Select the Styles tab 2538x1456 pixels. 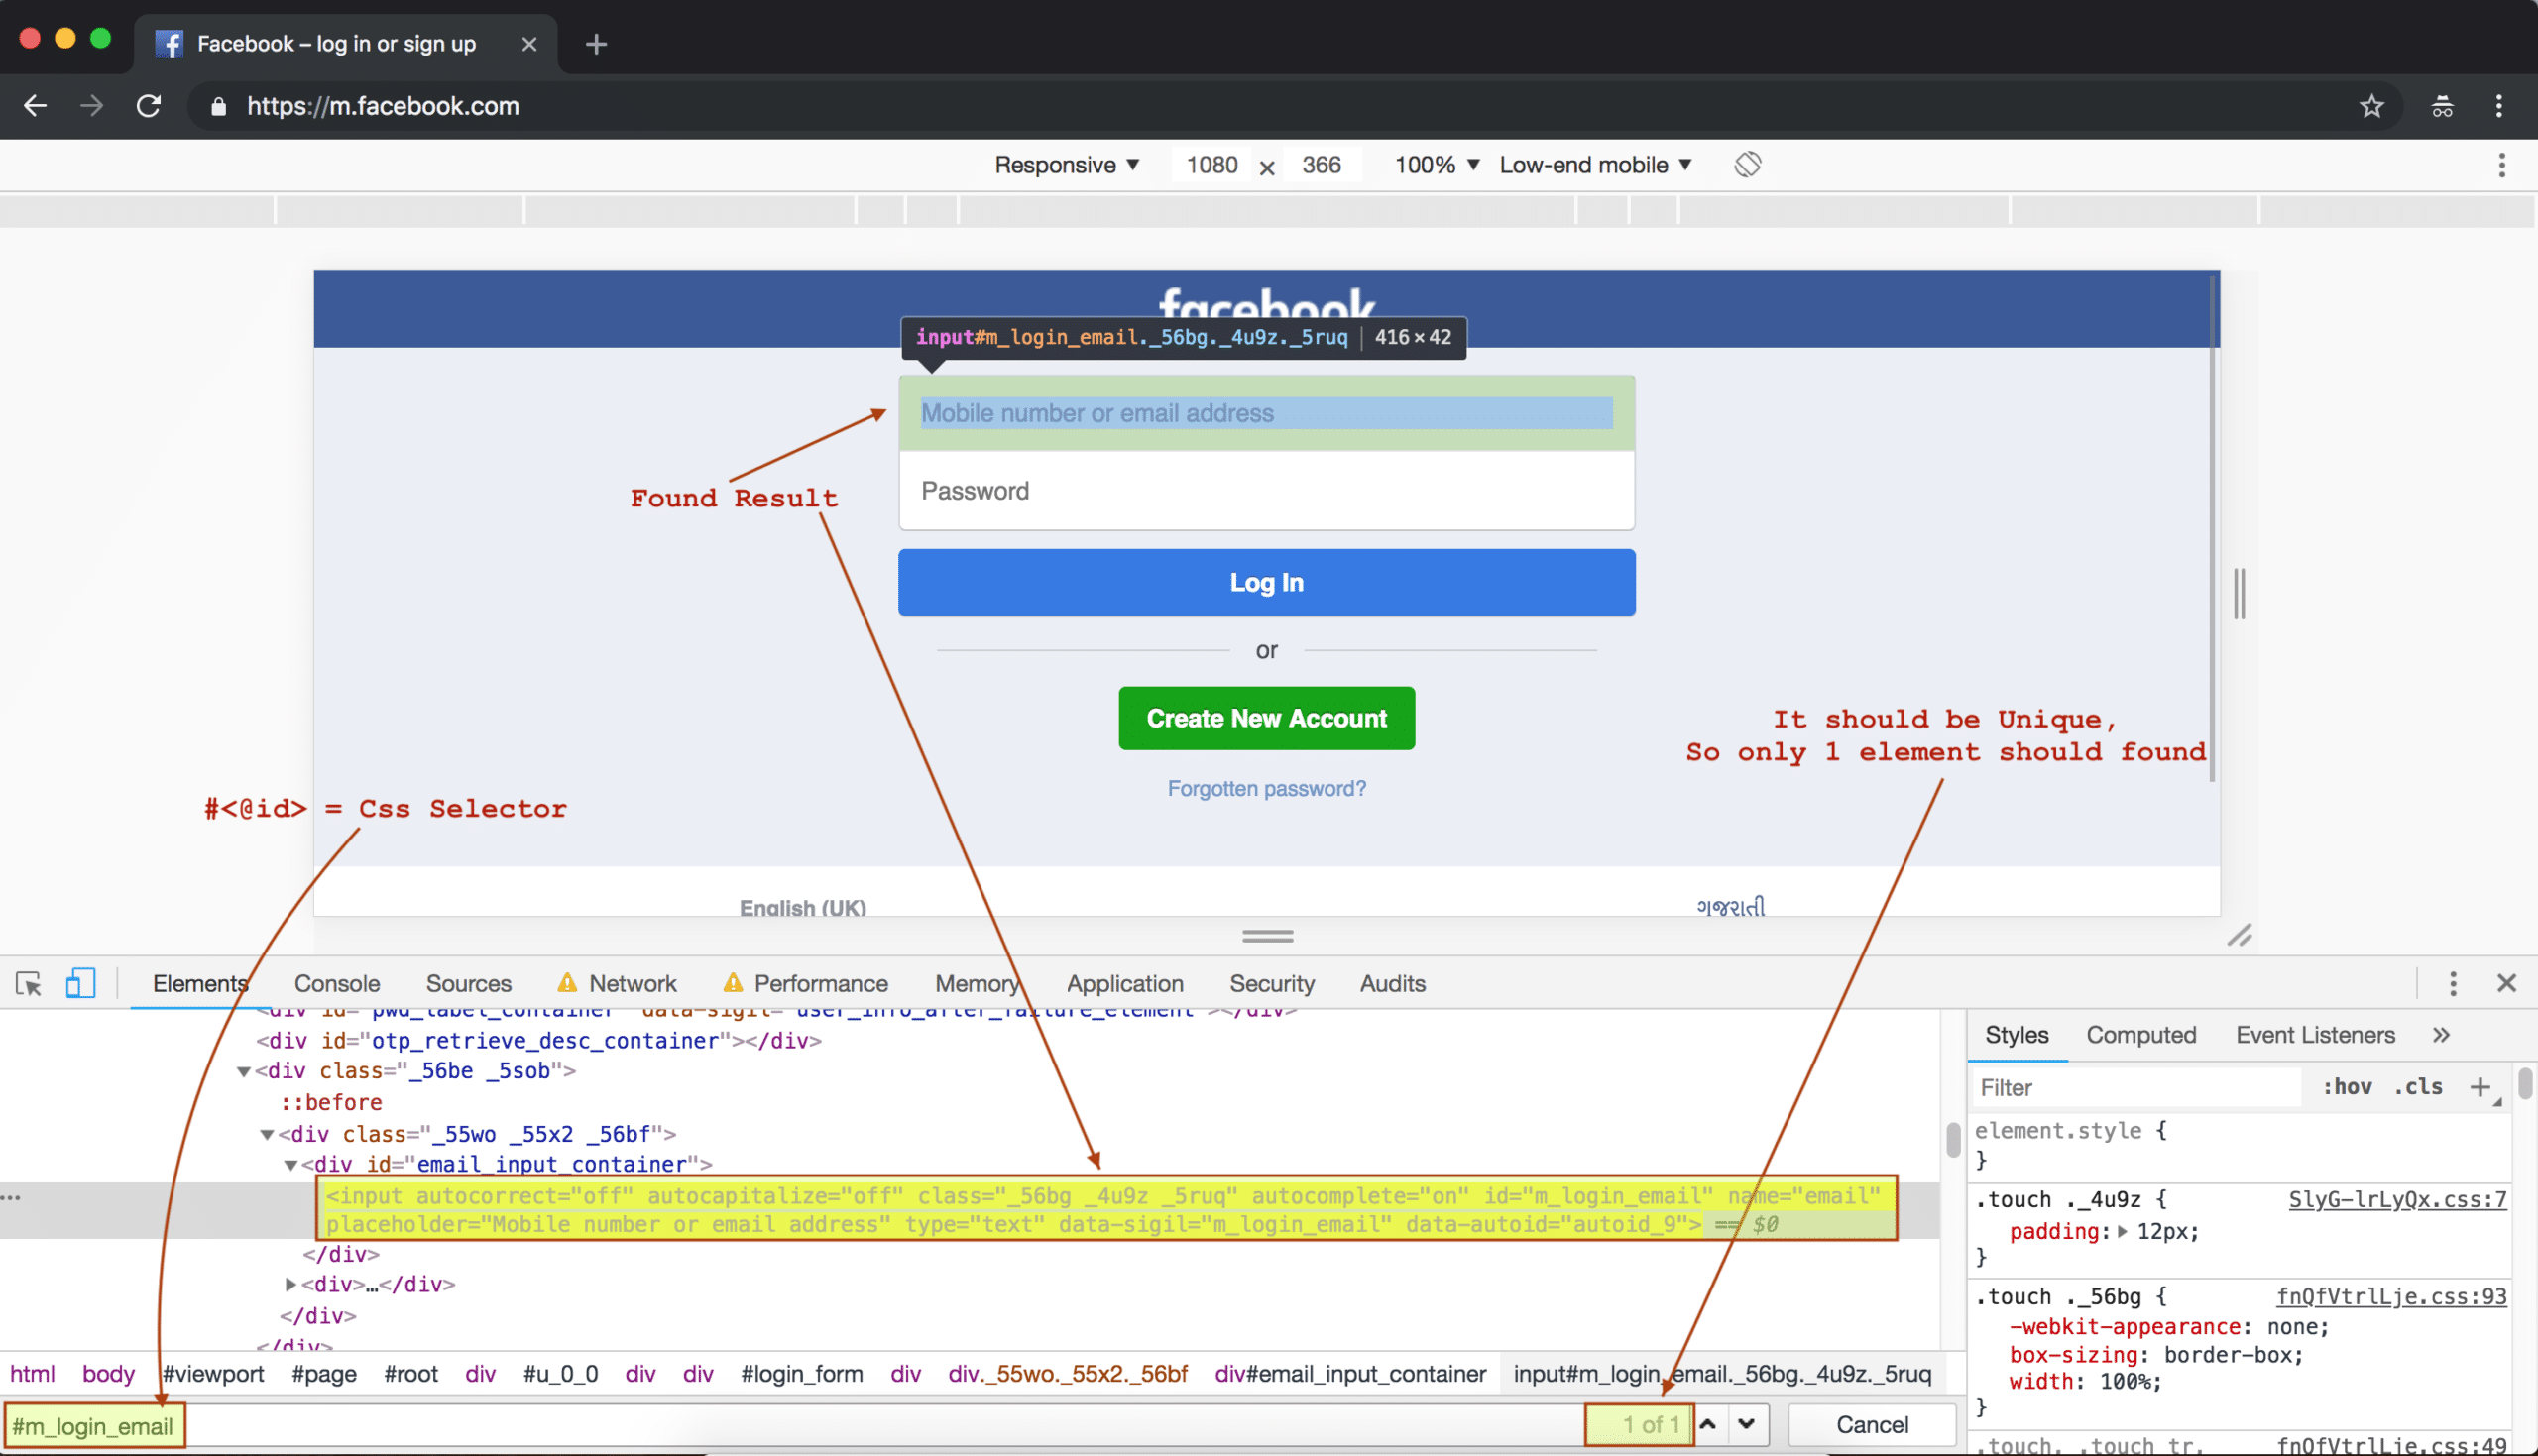click(x=2016, y=1035)
